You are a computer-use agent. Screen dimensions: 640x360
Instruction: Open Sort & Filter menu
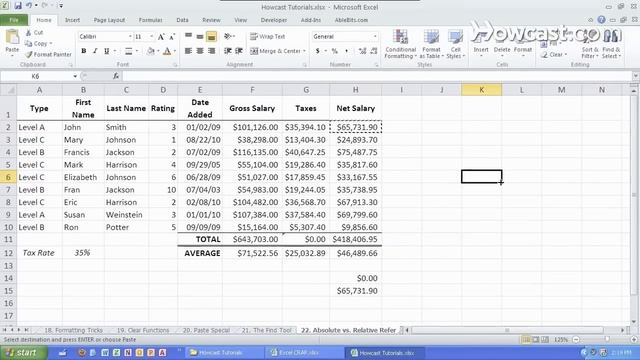(x=589, y=45)
